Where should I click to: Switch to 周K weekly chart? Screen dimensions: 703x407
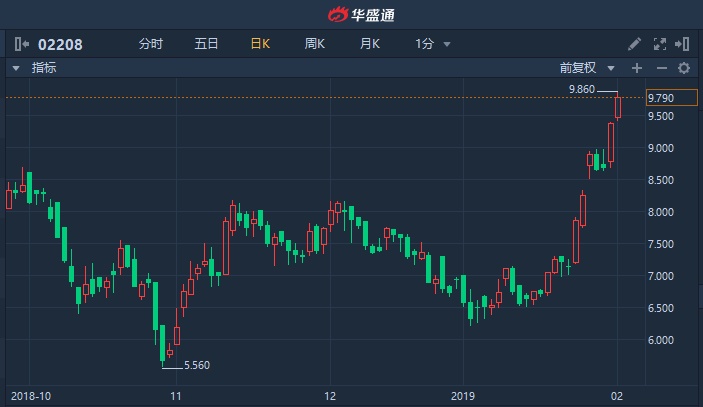coord(315,44)
